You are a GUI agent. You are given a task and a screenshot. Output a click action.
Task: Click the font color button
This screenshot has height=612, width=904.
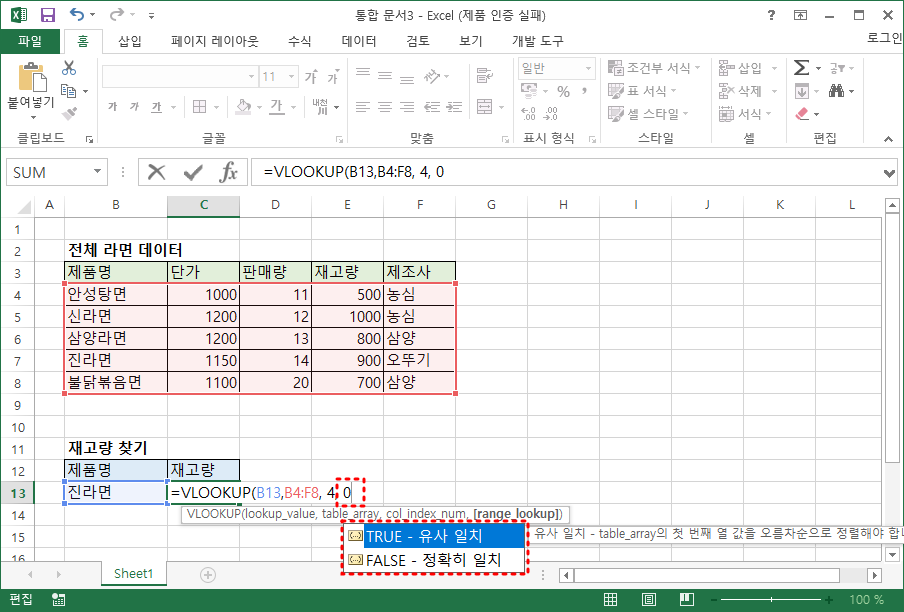[277, 107]
